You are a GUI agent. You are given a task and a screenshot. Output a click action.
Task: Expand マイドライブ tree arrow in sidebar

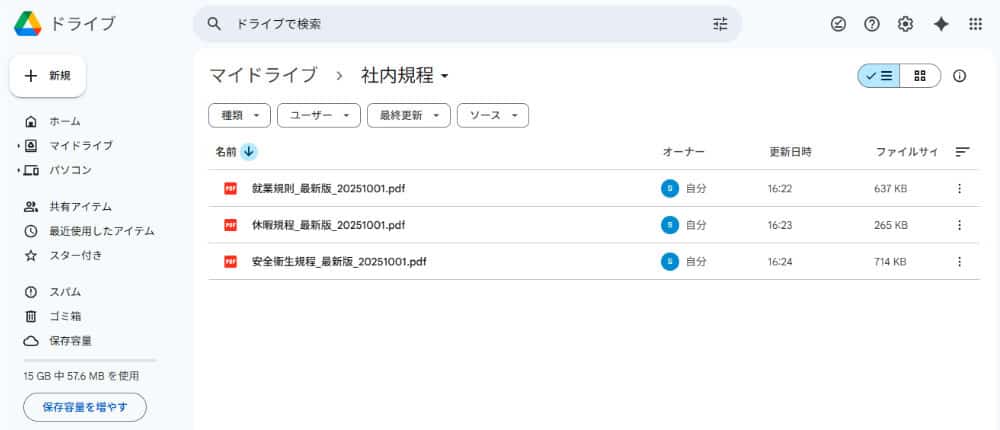click(18, 146)
